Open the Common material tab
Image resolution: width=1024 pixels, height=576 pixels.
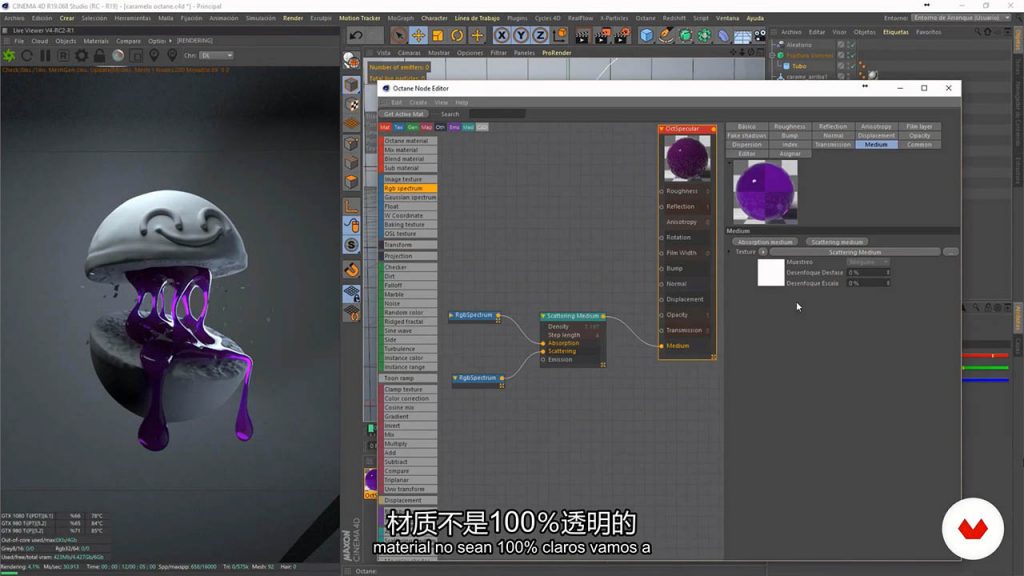pyautogui.click(x=919, y=144)
